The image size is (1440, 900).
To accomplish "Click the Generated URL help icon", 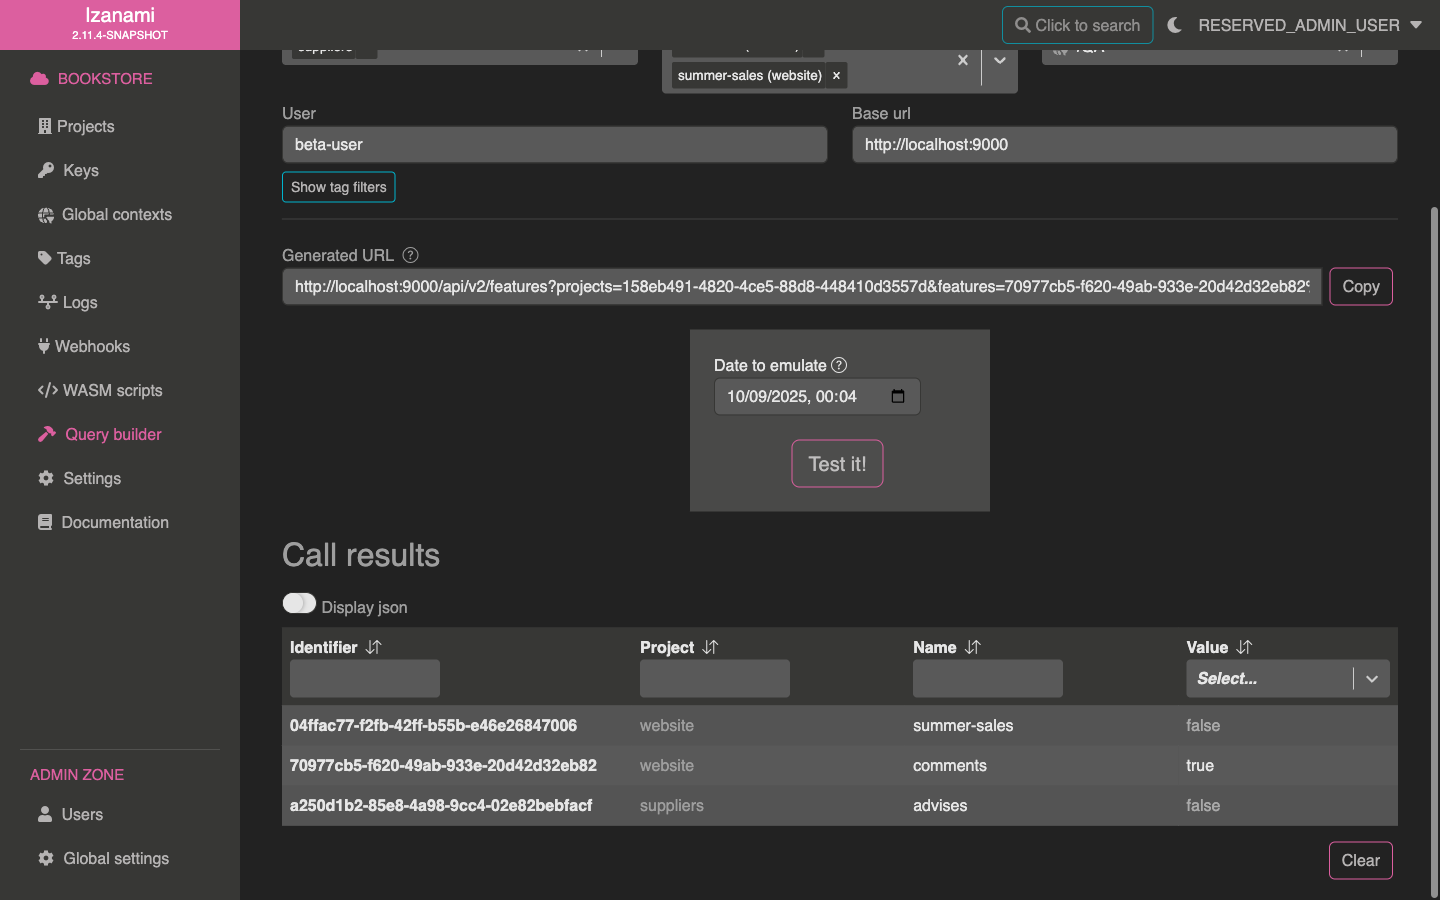I will (410, 255).
